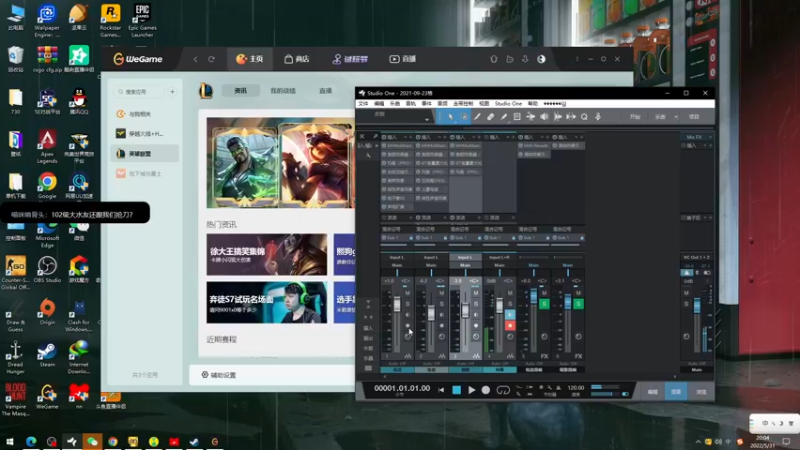
Task: Click channel 4 volume fader
Action: [x=499, y=305]
